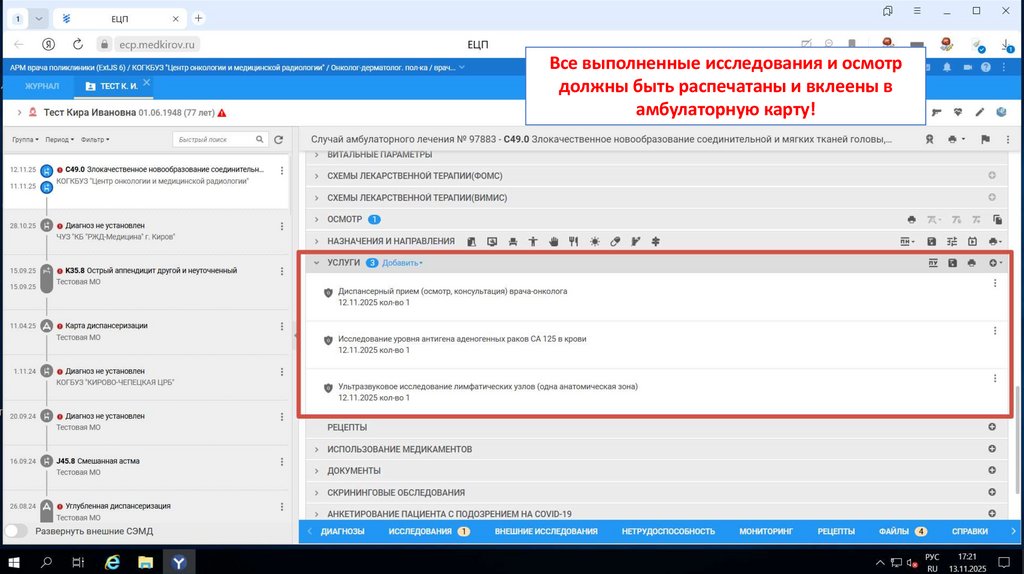Open menu for СА 125 blood test service
This screenshot has width=1024, height=574.
tap(995, 331)
